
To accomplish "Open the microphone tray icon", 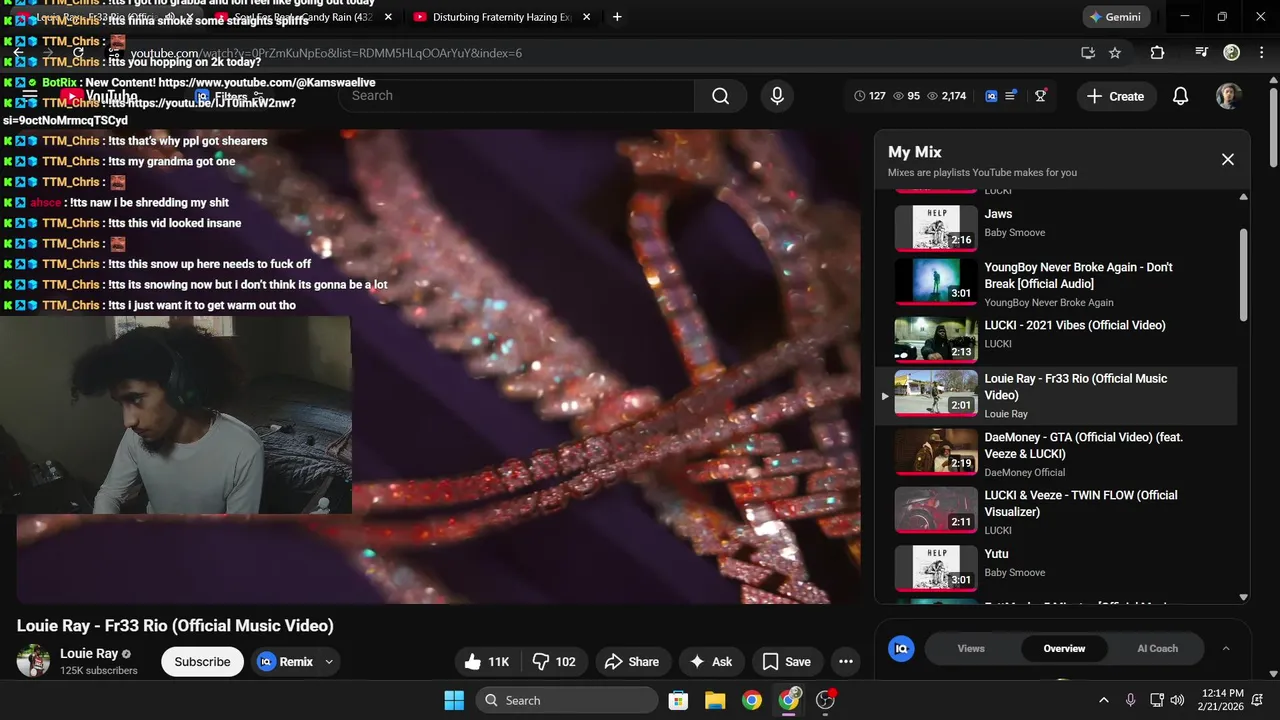I will click(1131, 700).
